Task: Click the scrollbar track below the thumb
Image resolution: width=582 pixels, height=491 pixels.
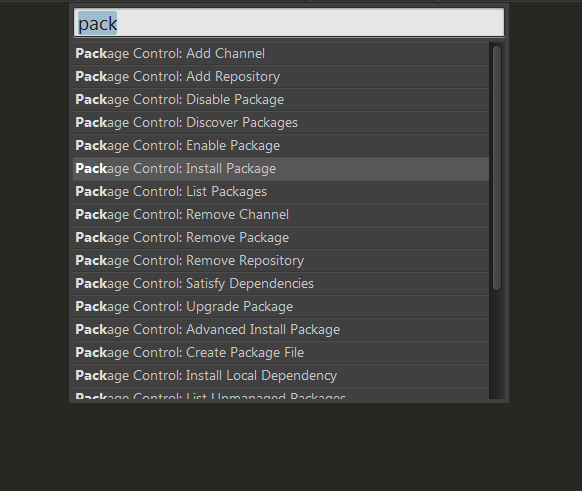Action: point(497,345)
